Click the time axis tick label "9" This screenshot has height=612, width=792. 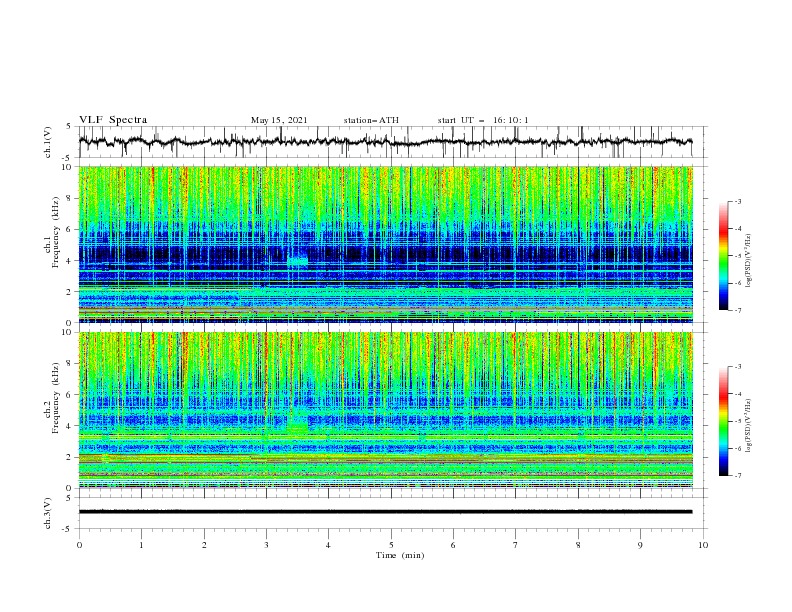click(x=640, y=545)
